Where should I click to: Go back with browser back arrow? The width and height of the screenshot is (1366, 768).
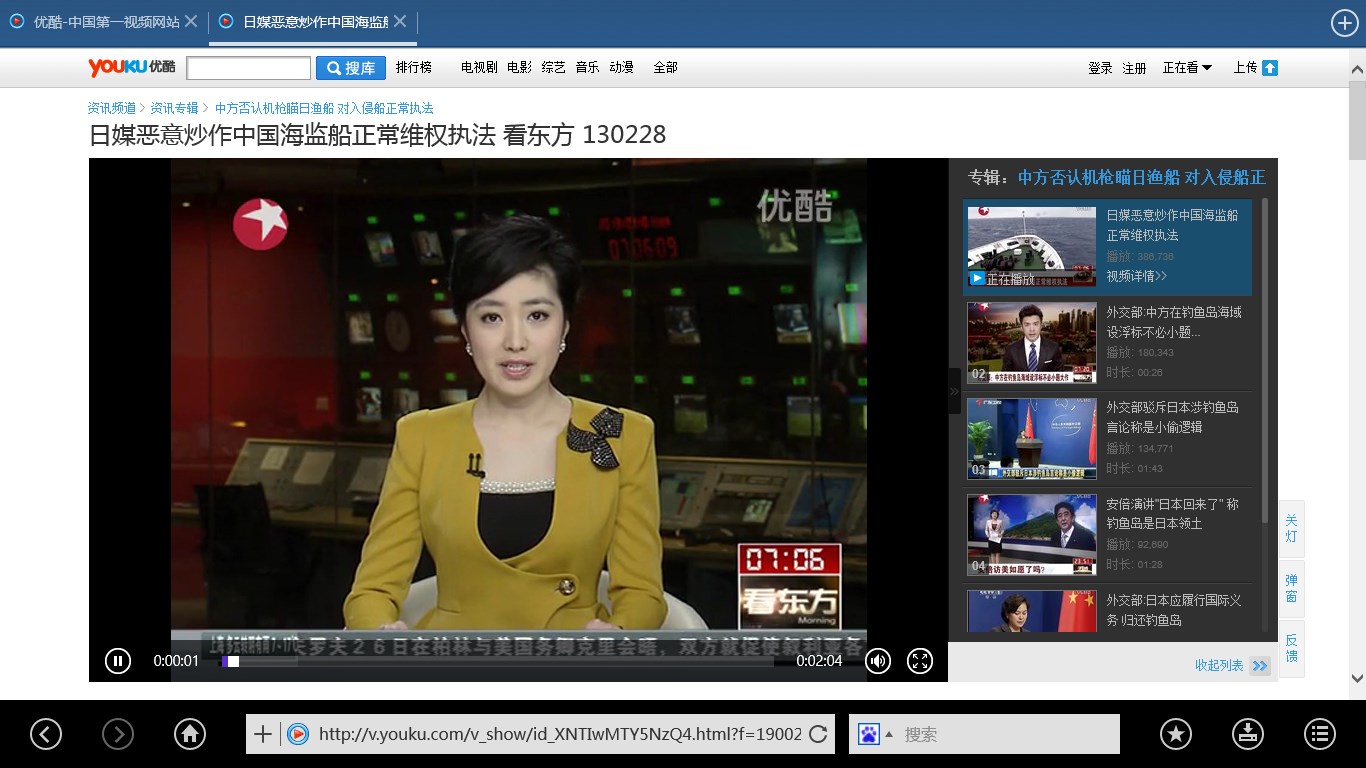(46, 734)
